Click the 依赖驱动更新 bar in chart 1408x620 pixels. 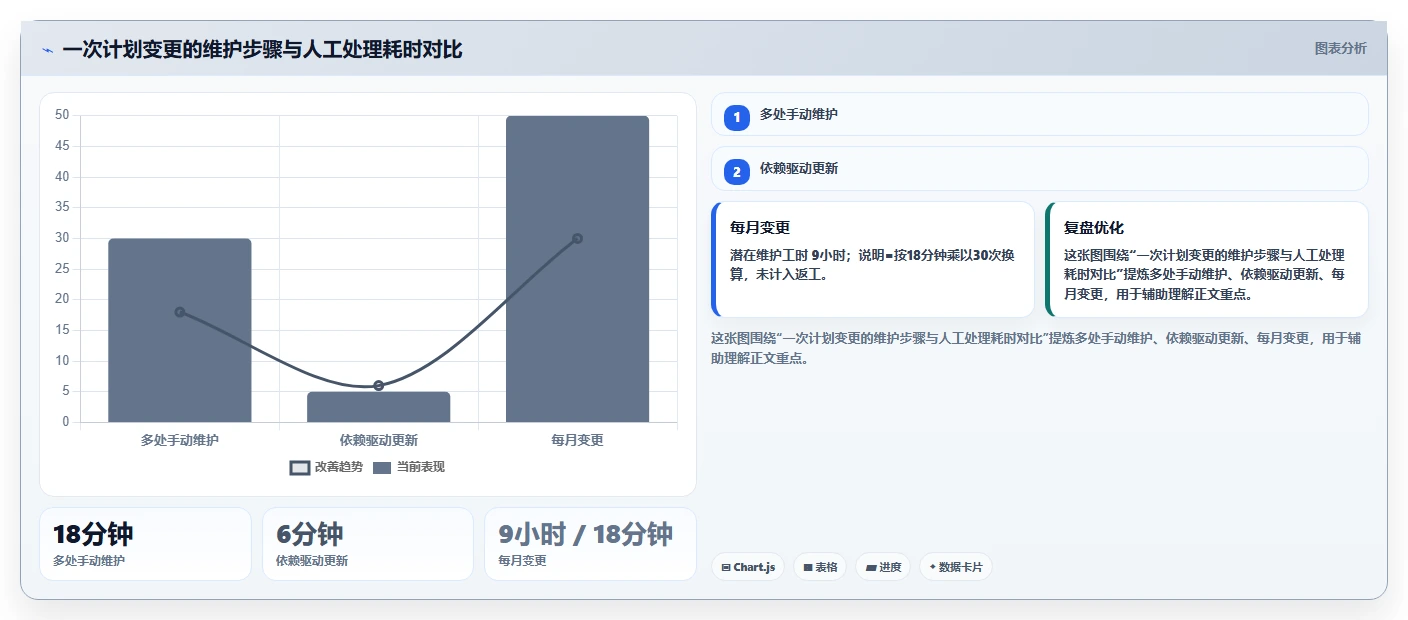point(378,407)
